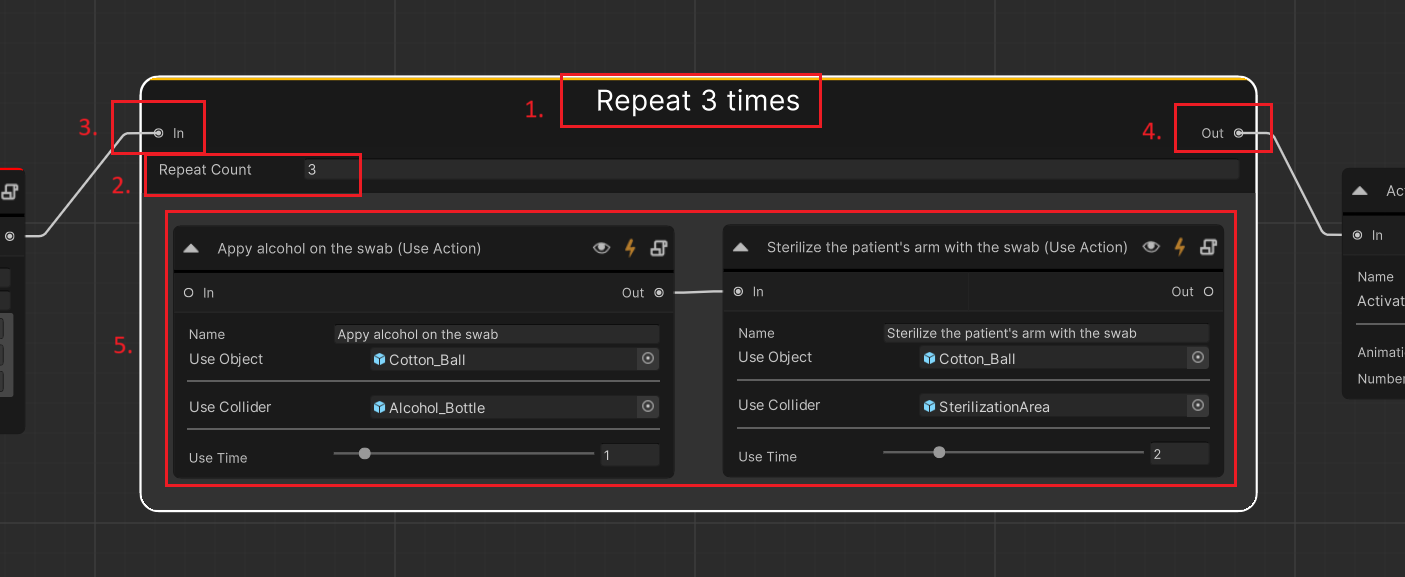This screenshot has height=577, width=1405.
Task: Click the Repeat node Out port
Action: (x=1238, y=133)
